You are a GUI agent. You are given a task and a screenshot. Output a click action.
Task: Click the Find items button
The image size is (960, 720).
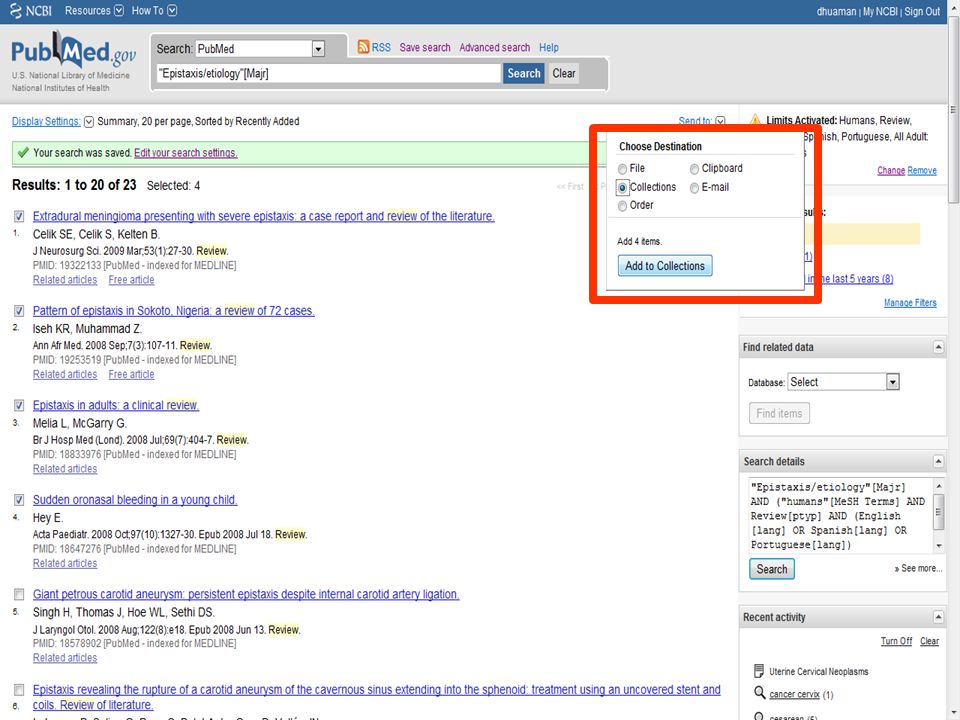779,413
